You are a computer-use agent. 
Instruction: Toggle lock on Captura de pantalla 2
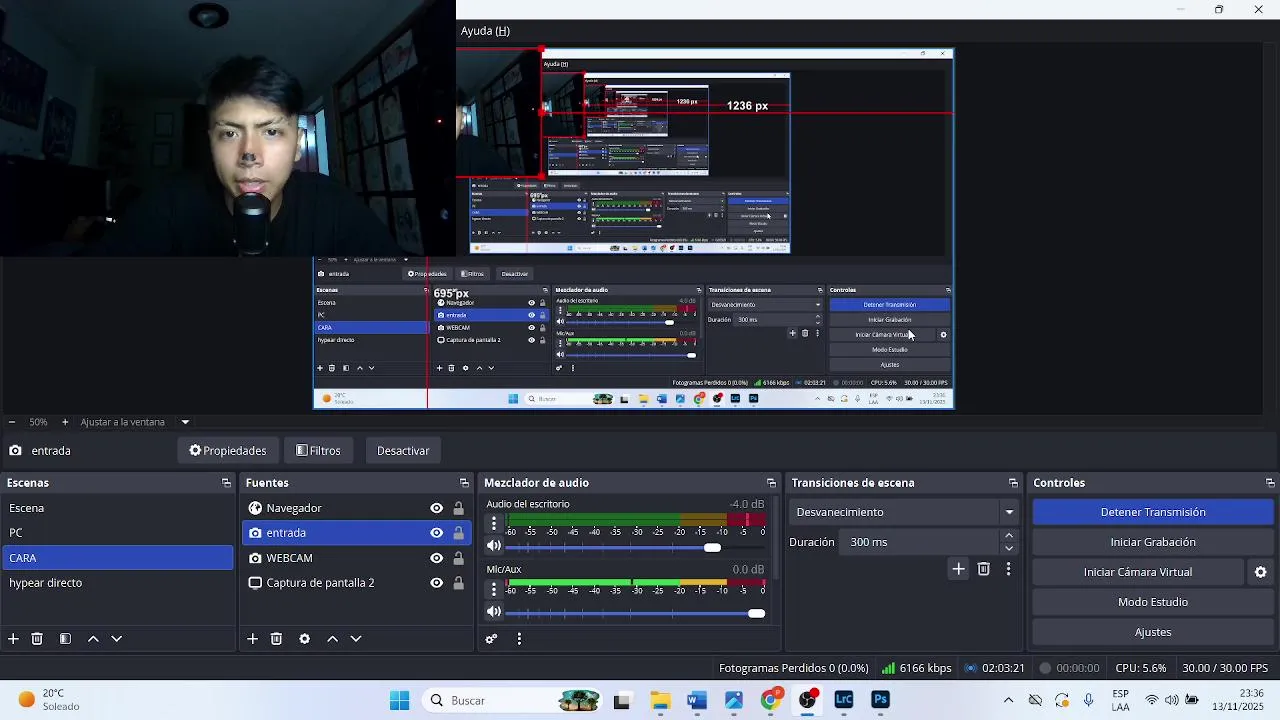point(458,583)
